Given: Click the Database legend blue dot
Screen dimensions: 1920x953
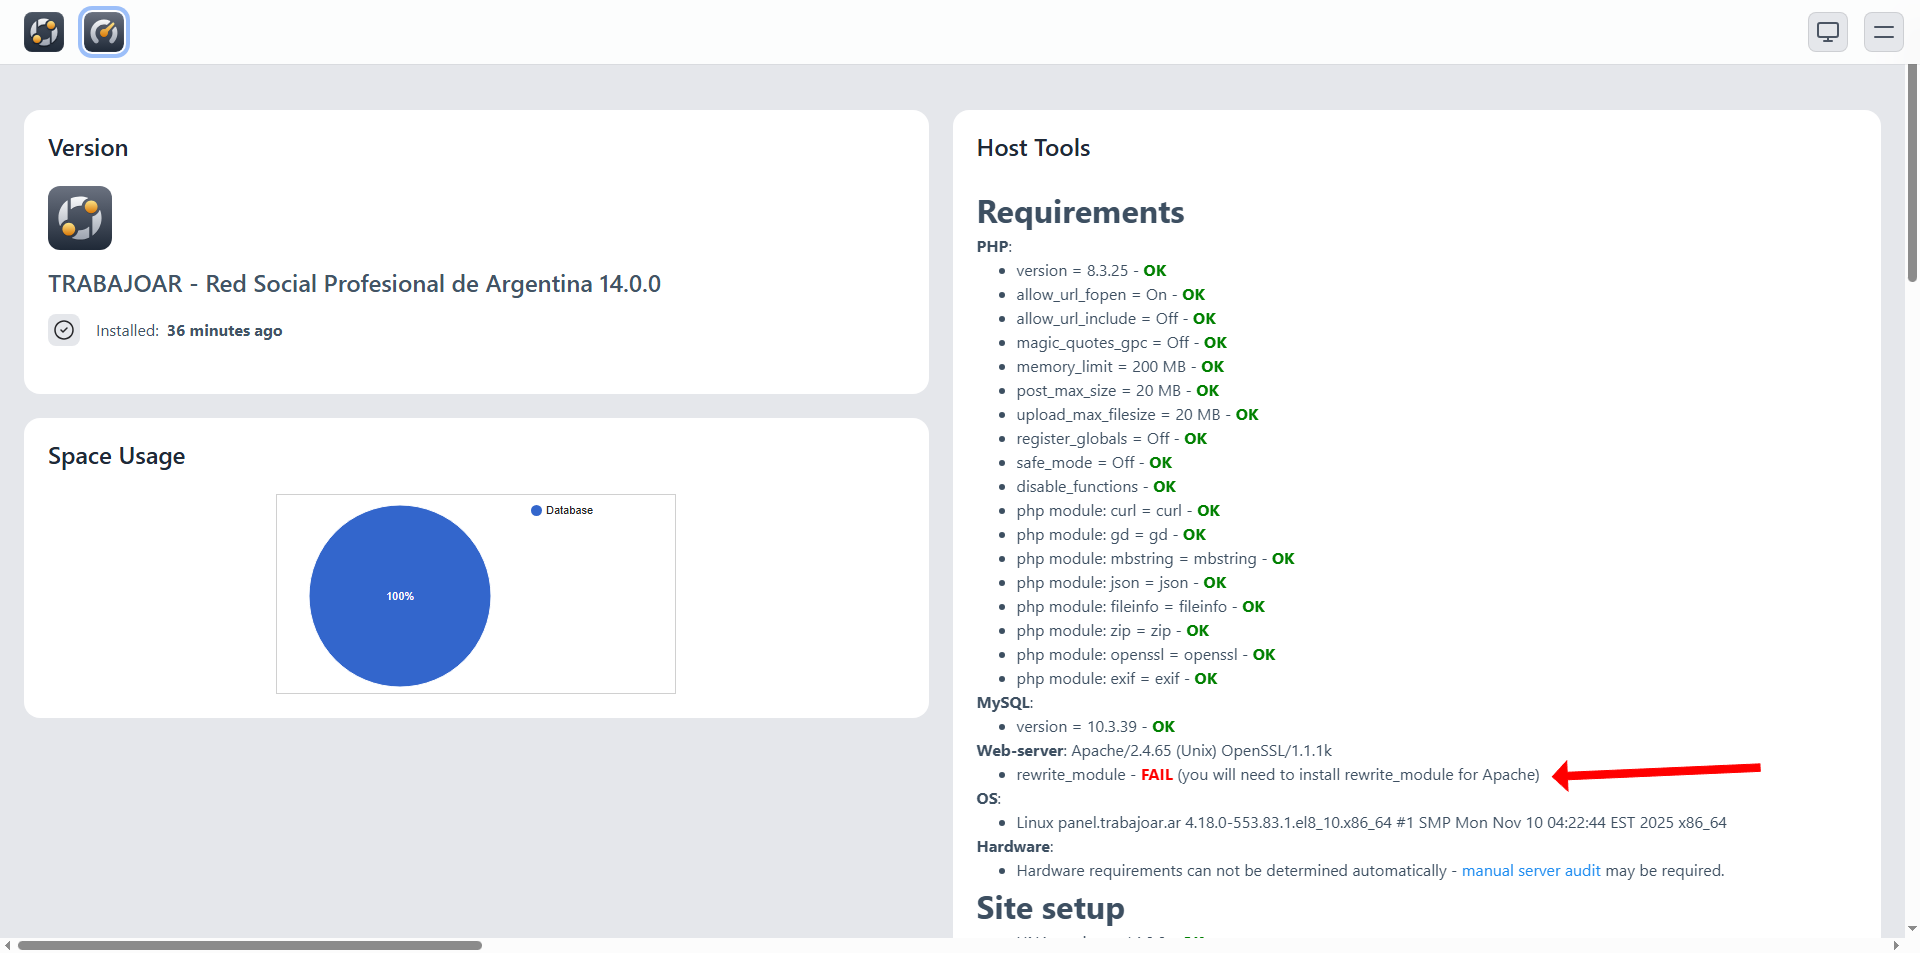Looking at the screenshot, I should click(536, 510).
